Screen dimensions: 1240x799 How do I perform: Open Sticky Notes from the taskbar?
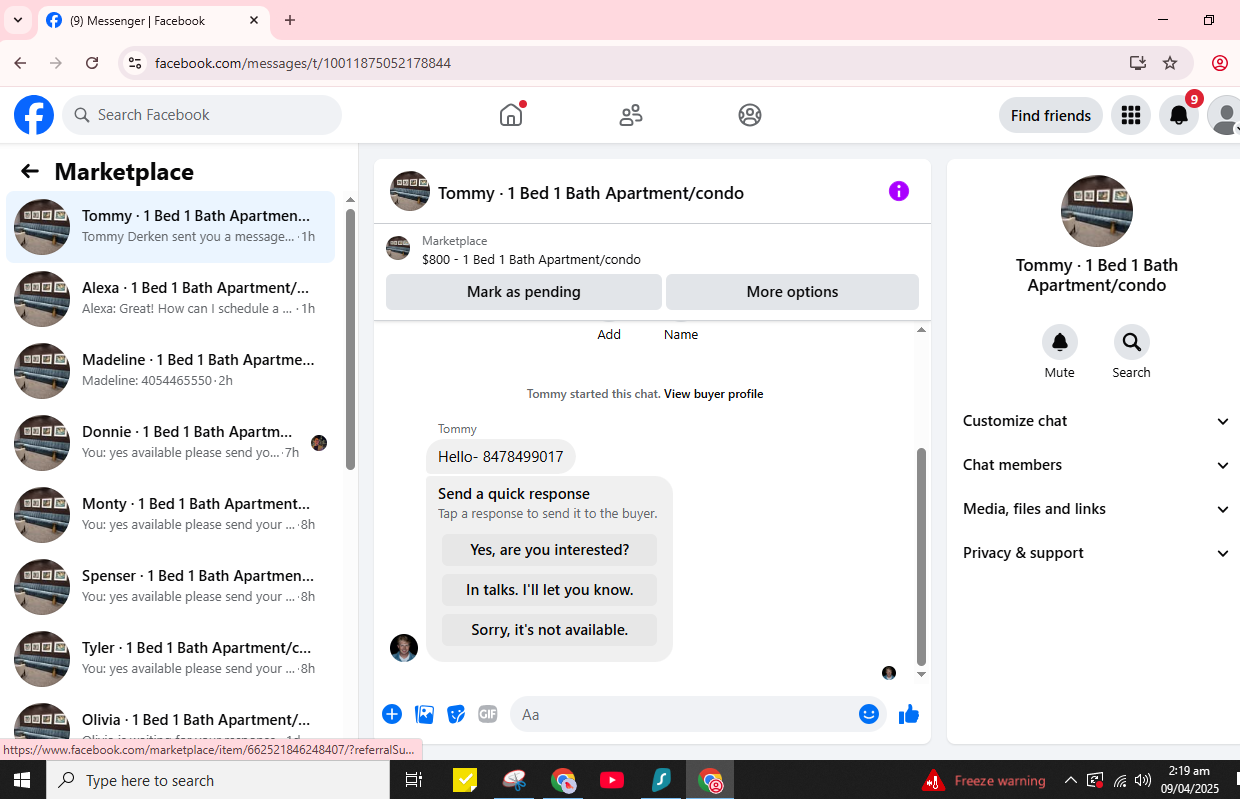tap(465, 780)
